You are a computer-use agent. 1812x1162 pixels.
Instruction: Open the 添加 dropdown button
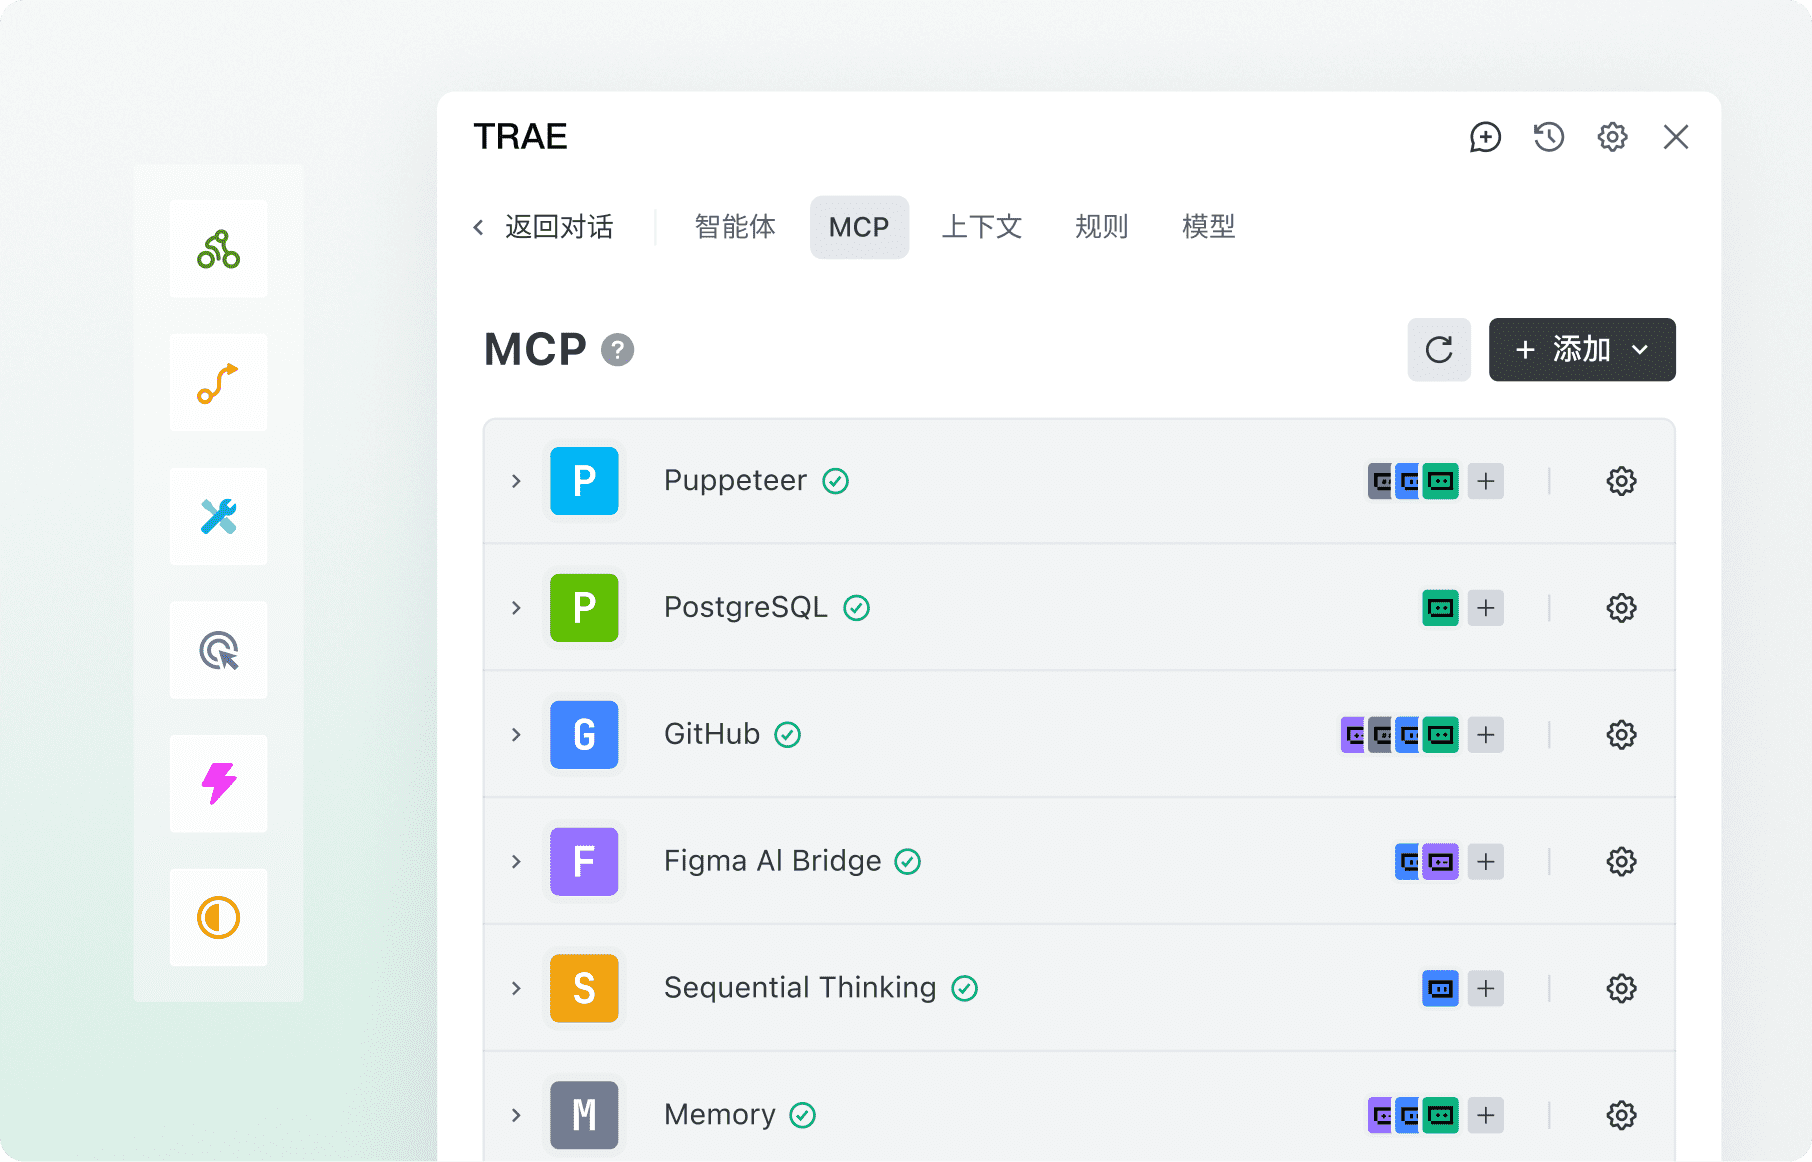coord(1581,350)
